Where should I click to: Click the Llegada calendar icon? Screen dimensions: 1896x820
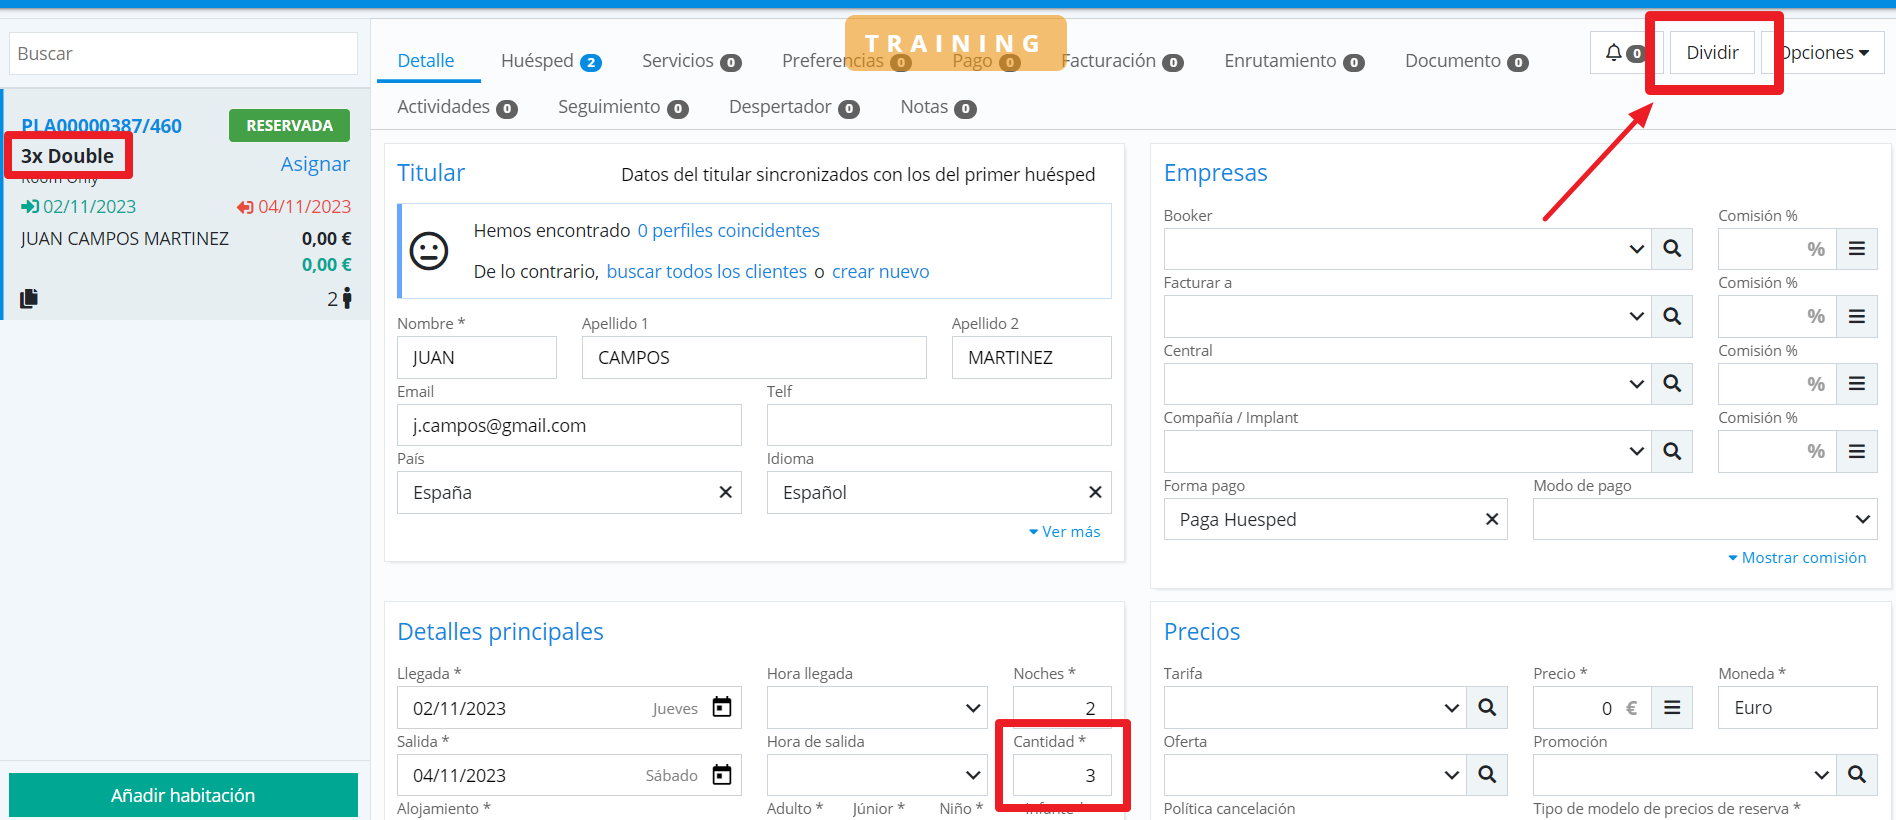click(721, 708)
